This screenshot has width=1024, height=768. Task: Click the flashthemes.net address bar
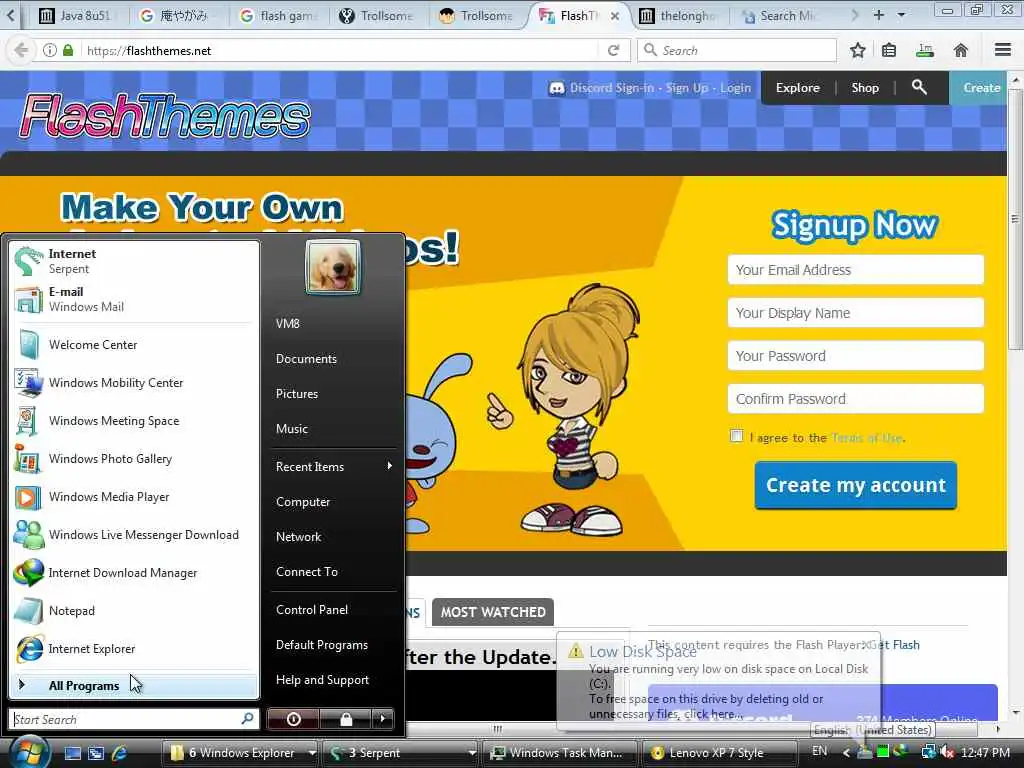[340, 50]
